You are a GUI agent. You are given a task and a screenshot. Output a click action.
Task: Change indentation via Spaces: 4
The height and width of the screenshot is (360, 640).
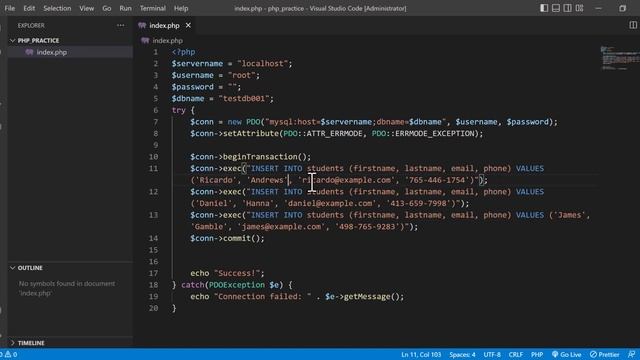pos(462,354)
